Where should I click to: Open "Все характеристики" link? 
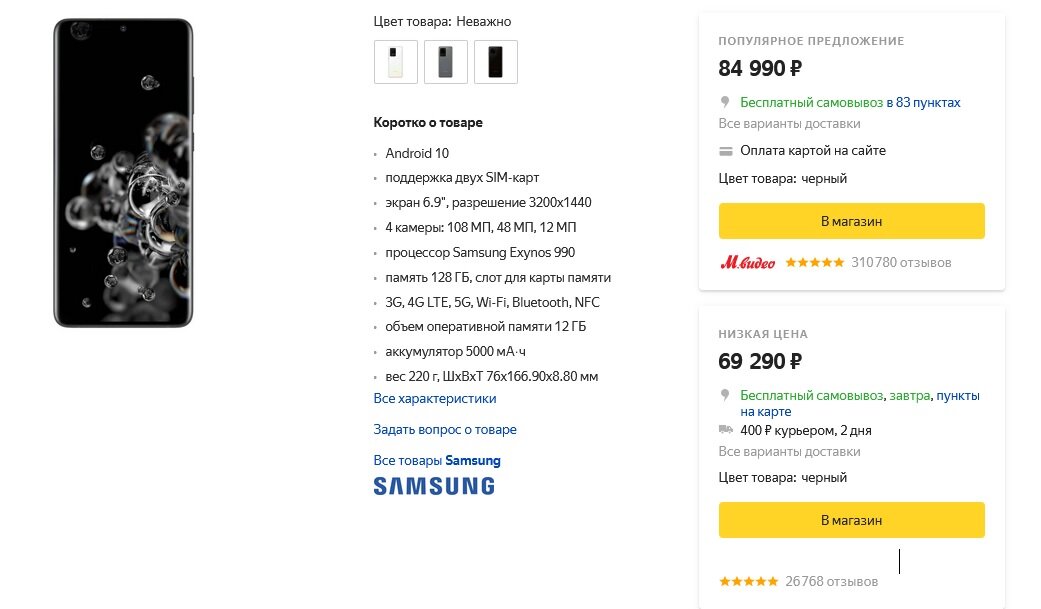tap(435, 398)
